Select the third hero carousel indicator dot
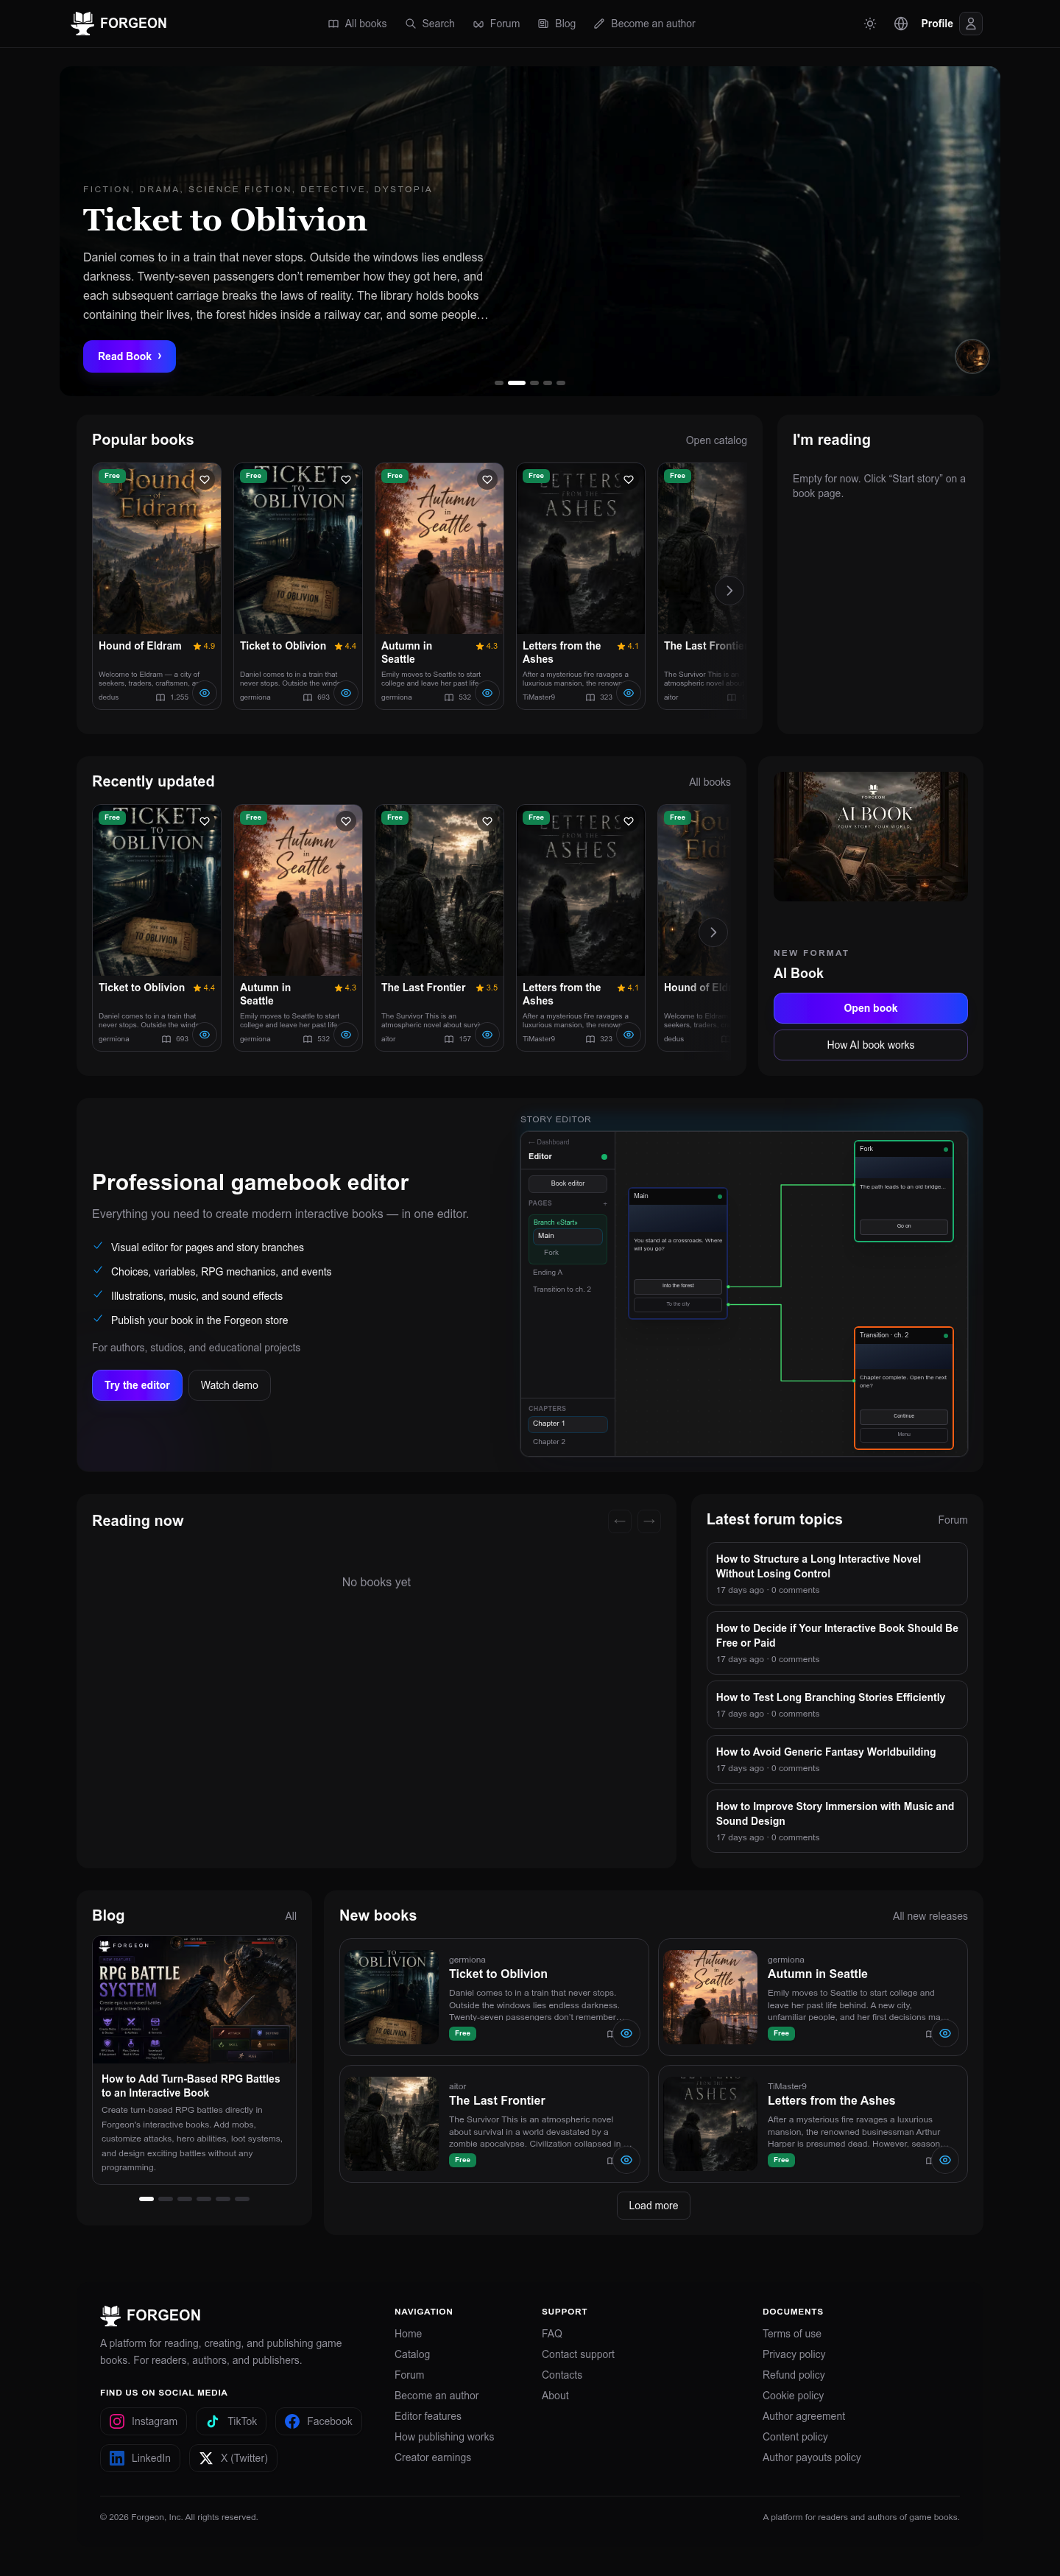This screenshot has height=2576, width=1060. (x=535, y=383)
